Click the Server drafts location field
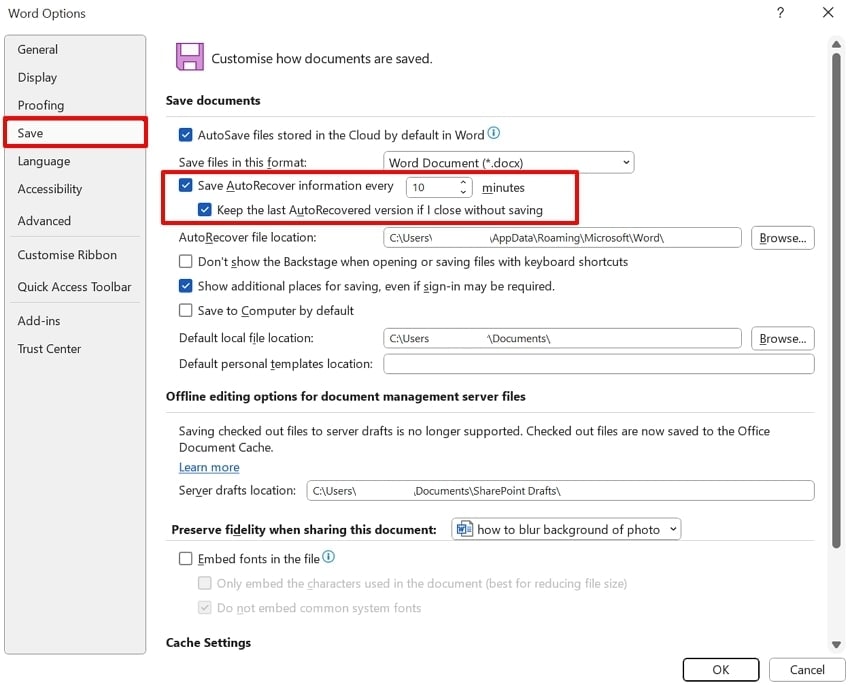 pos(560,490)
